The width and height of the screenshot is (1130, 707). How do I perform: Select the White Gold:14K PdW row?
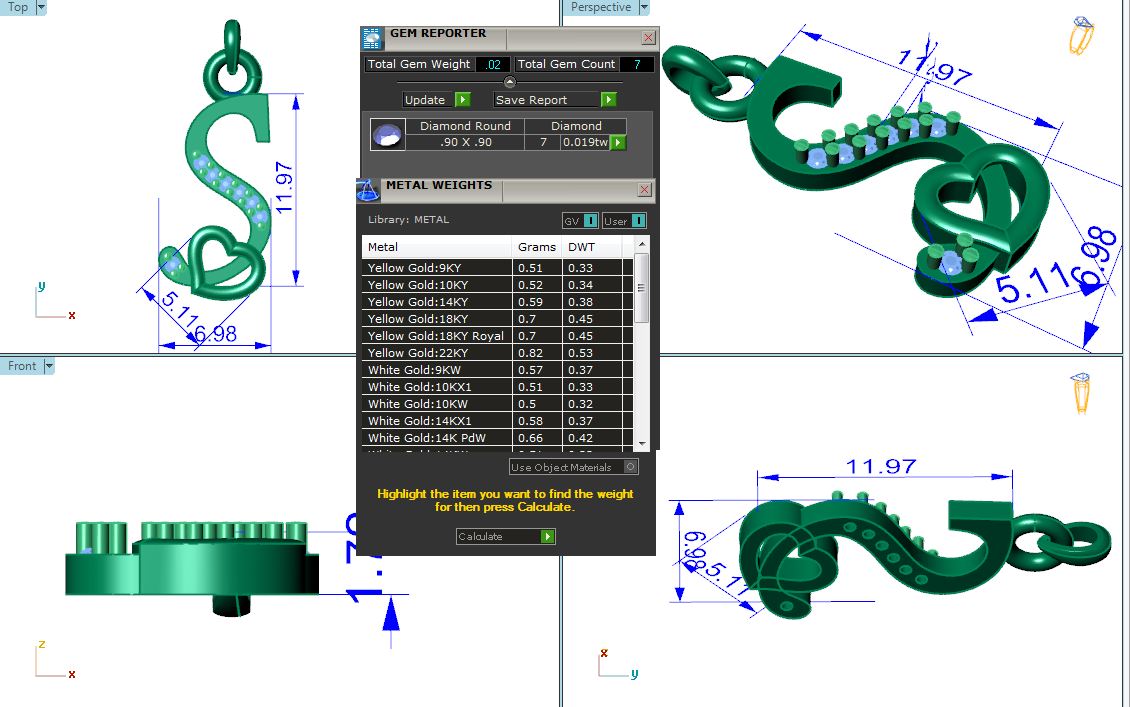[437, 438]
